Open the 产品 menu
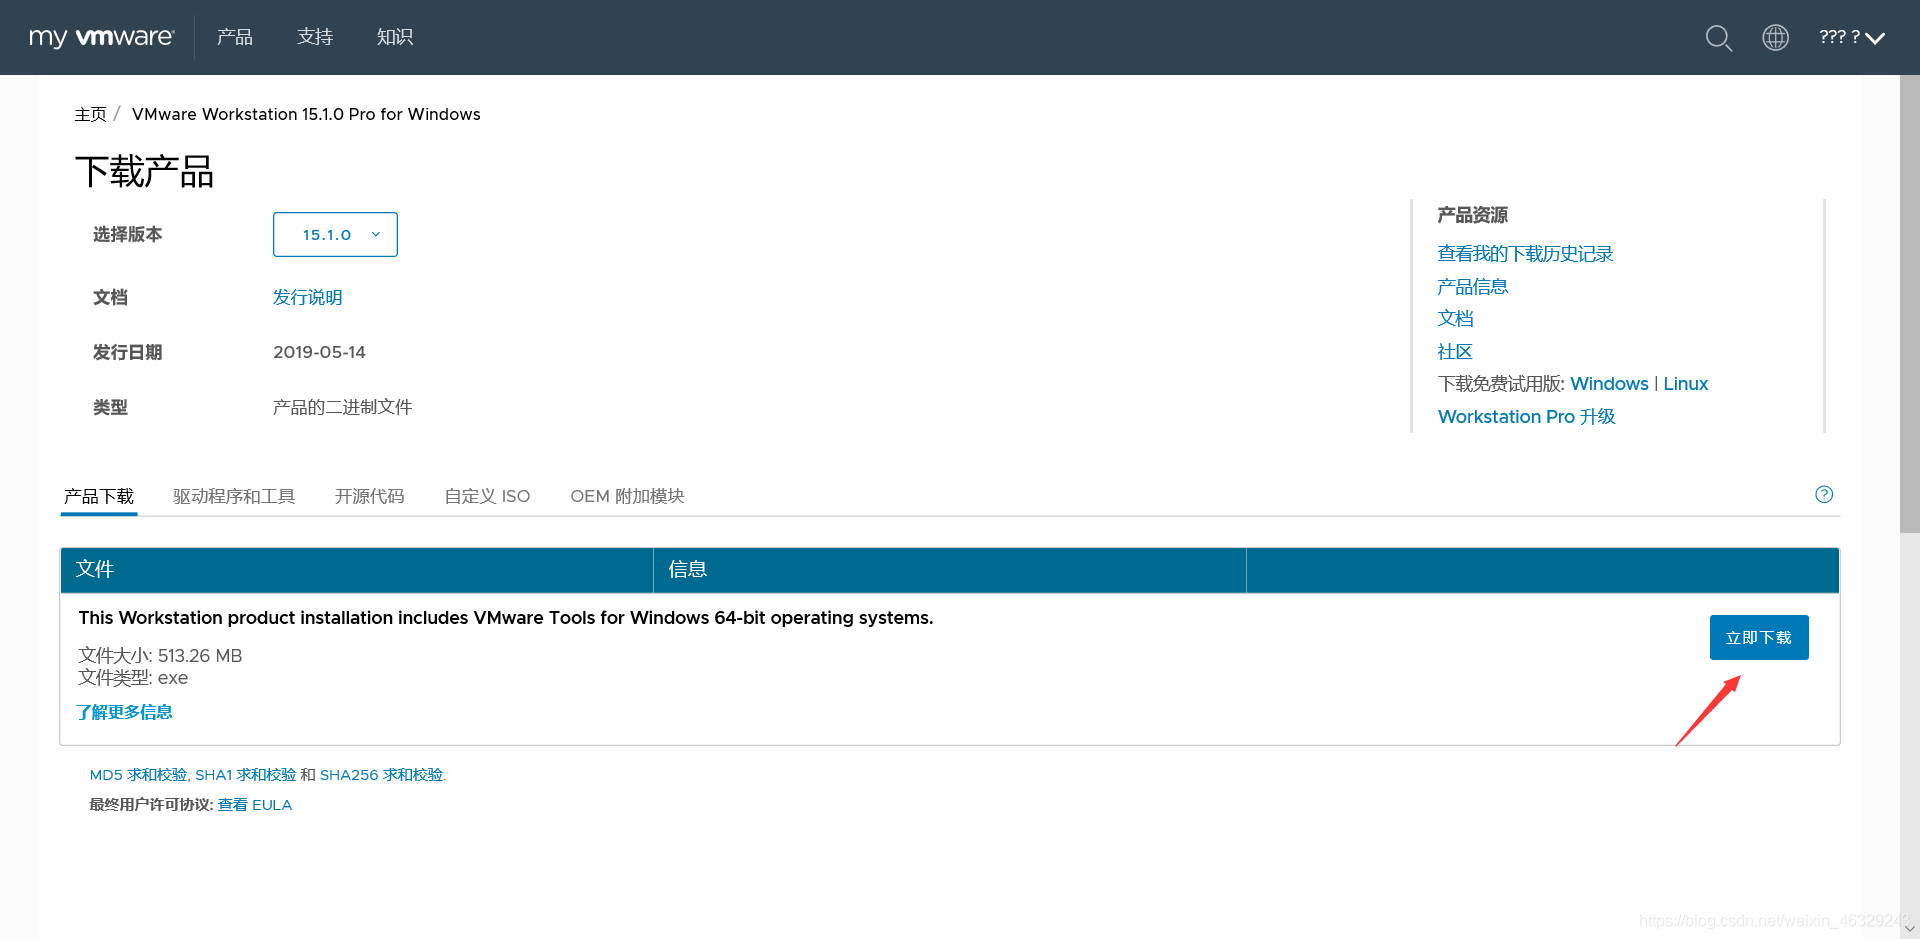The width and height of the screenshot is (1920, 939). coord(235,37)
